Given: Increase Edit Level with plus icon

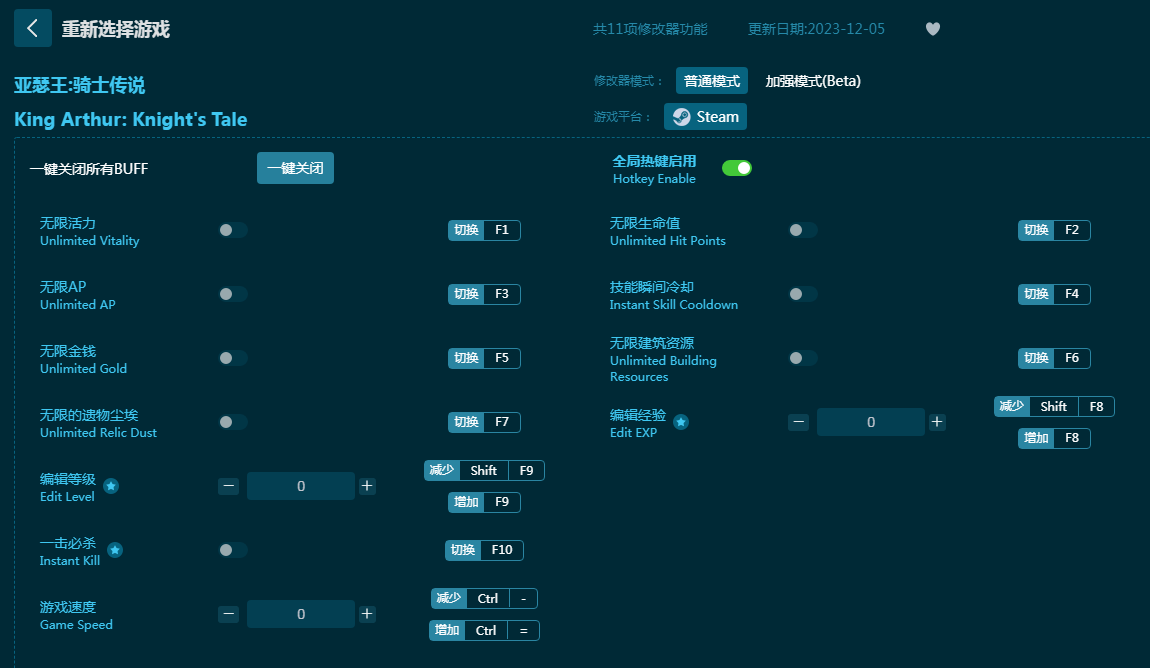Looking at the screenshot, I should coord(367,486).
